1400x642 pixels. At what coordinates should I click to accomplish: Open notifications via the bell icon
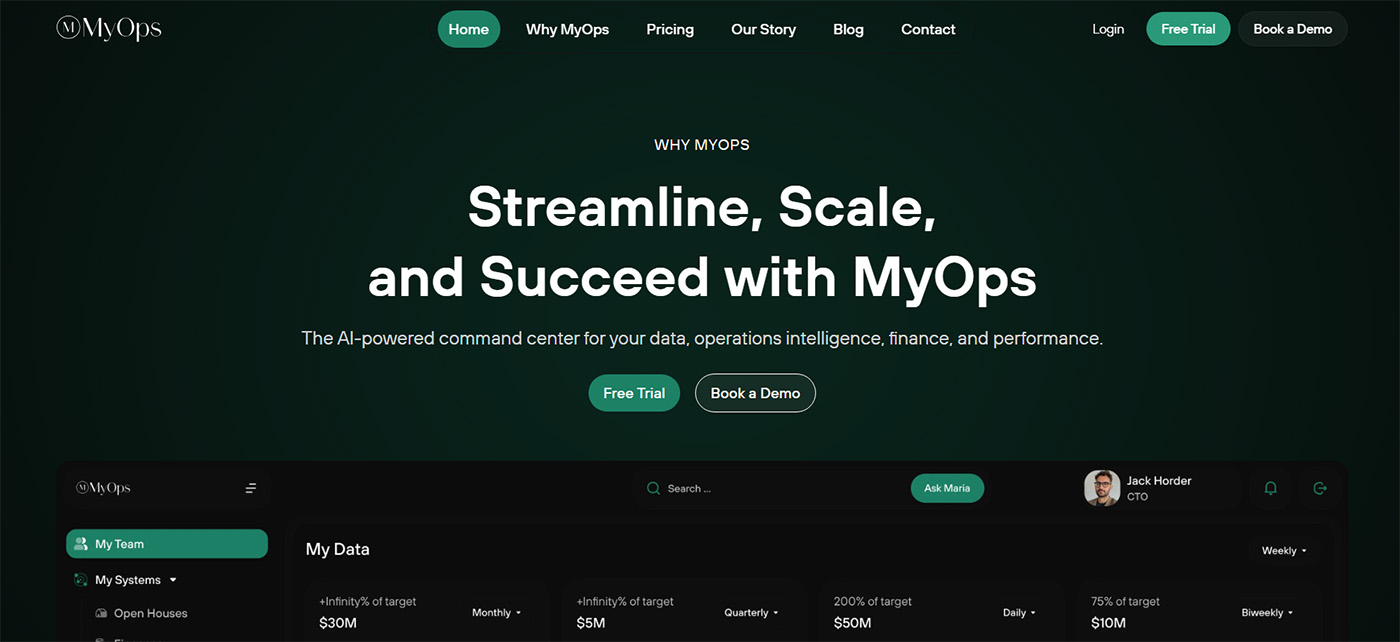[x=1271, y=488]
